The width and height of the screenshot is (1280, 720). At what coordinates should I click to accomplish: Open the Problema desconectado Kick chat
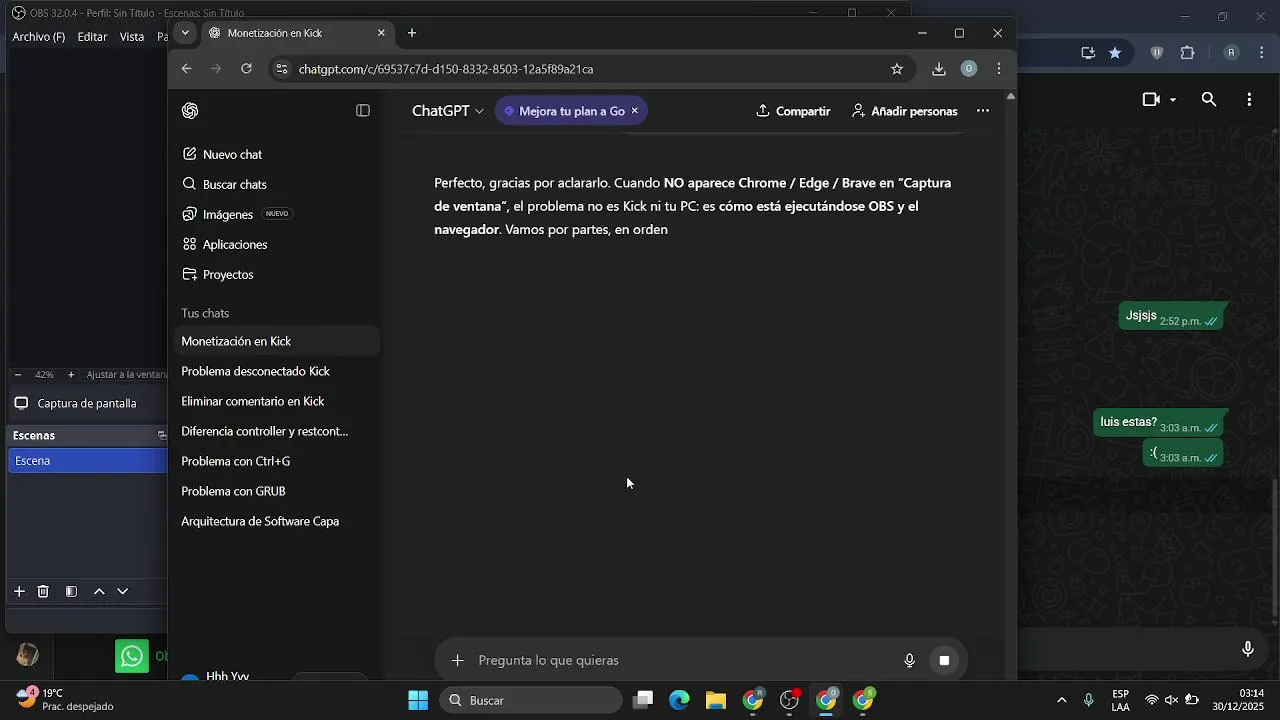click(x=277, y=371)
